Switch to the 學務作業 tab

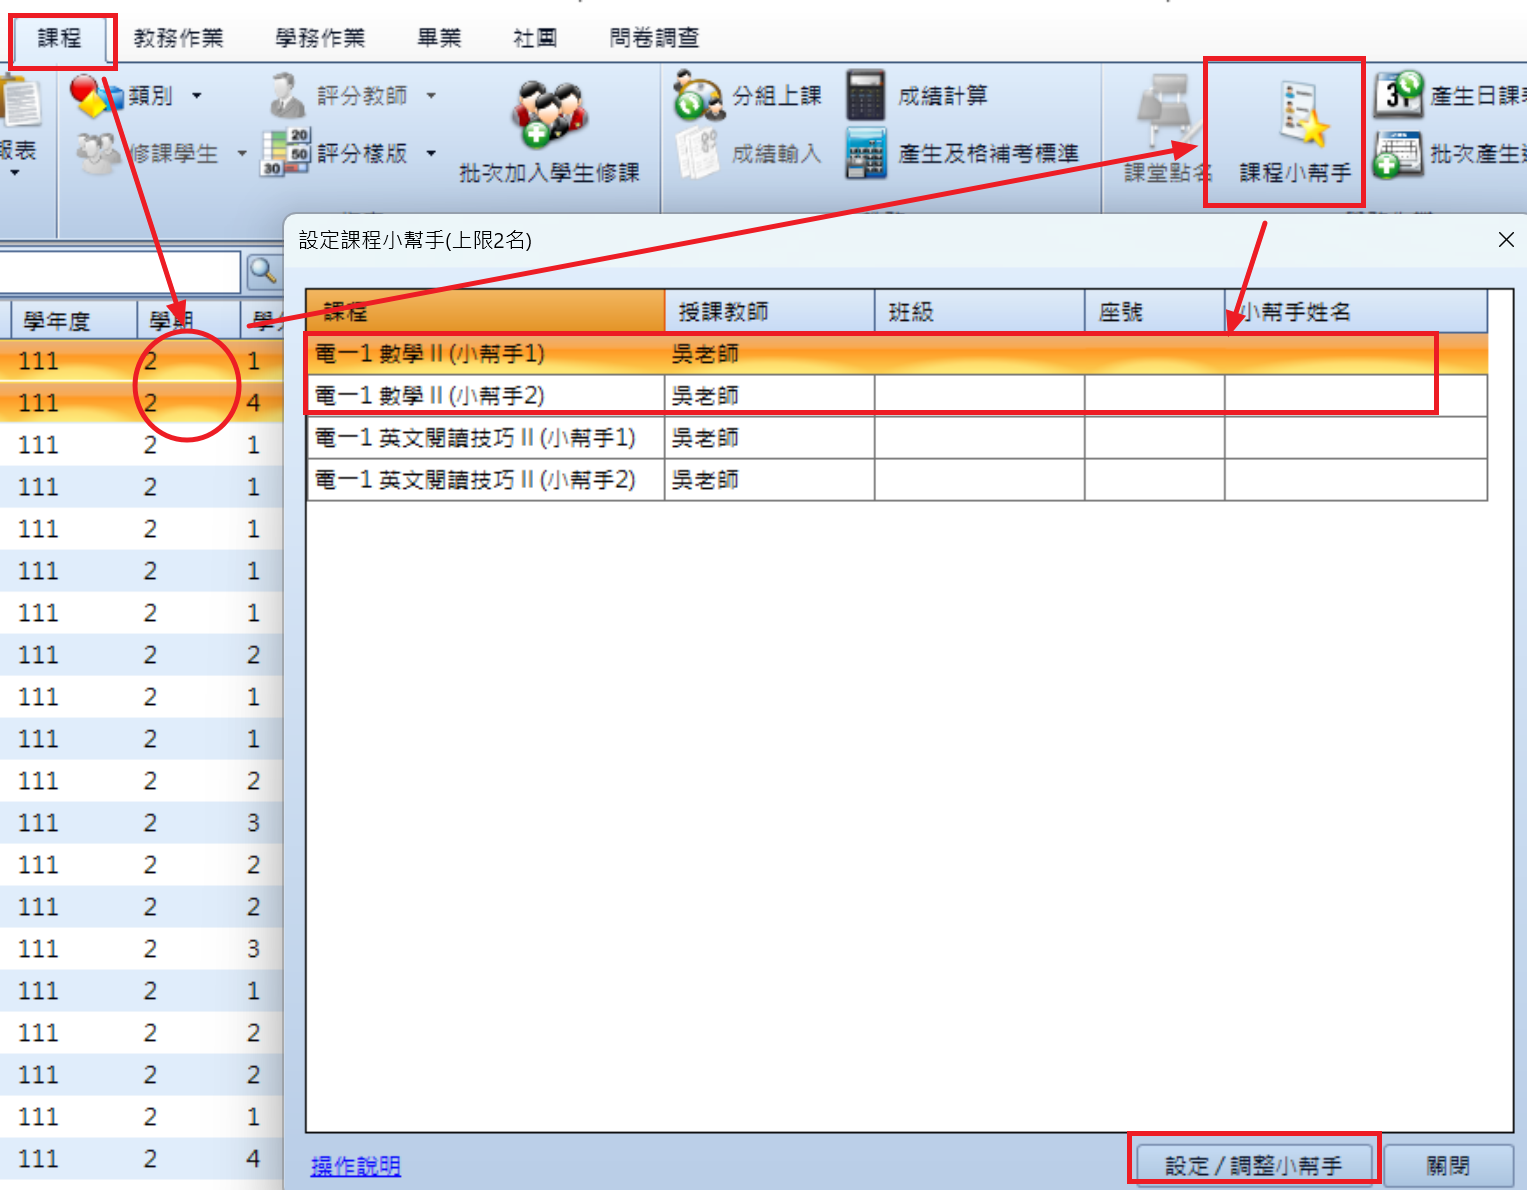[320, 39]
